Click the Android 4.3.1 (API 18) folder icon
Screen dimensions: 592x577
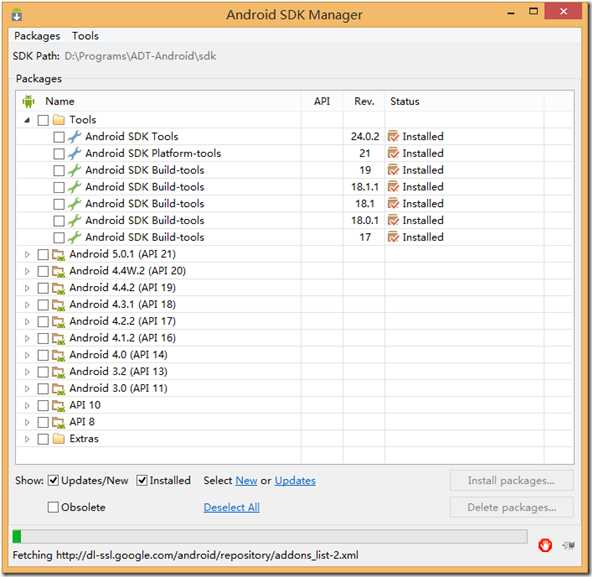[x=59, y=305]
